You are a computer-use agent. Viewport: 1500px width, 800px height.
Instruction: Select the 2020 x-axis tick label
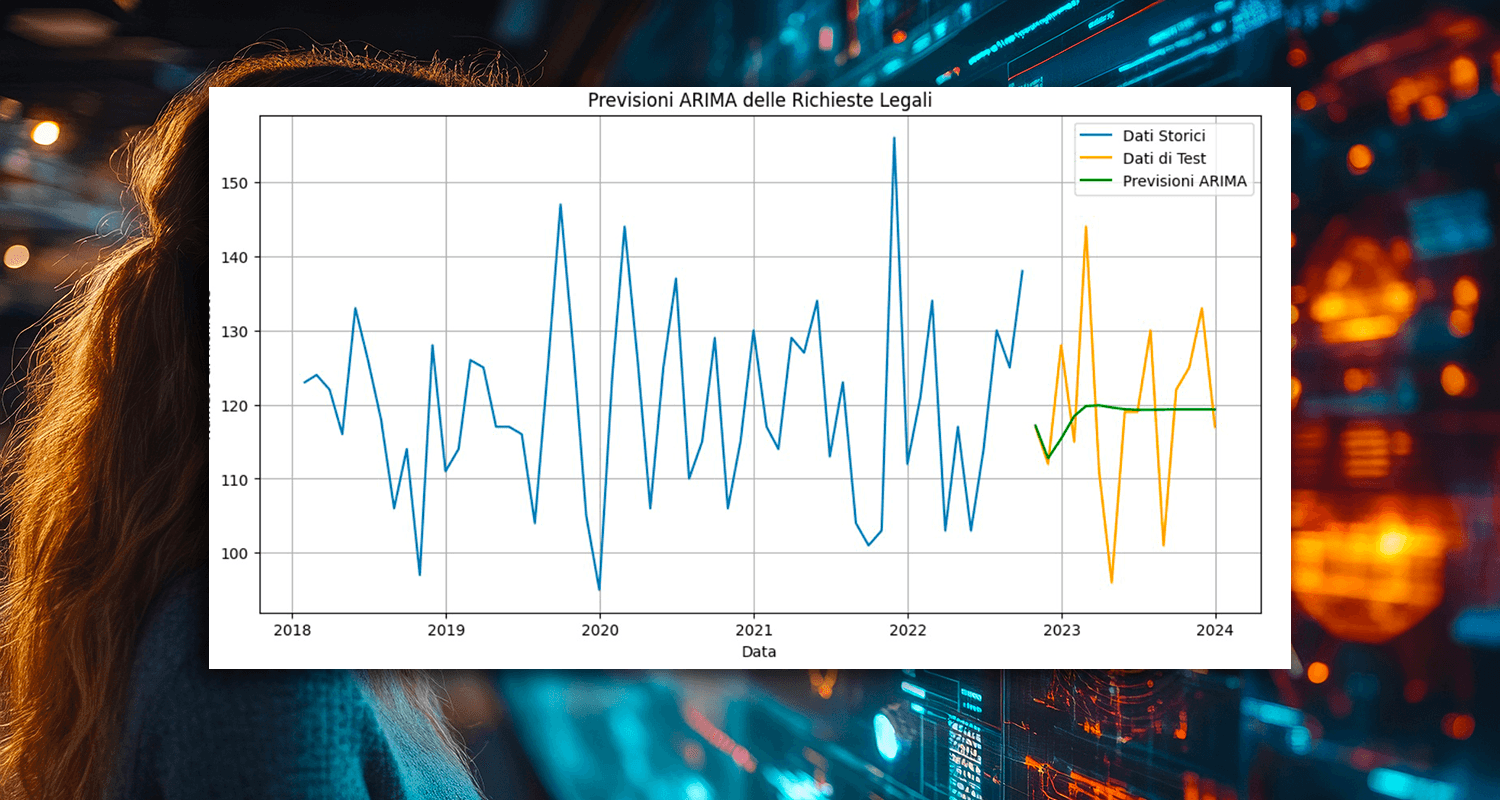pos(599,631)
